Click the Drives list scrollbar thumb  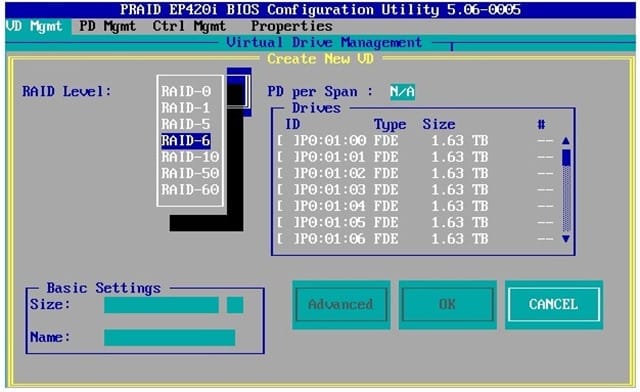pos(566,158)
